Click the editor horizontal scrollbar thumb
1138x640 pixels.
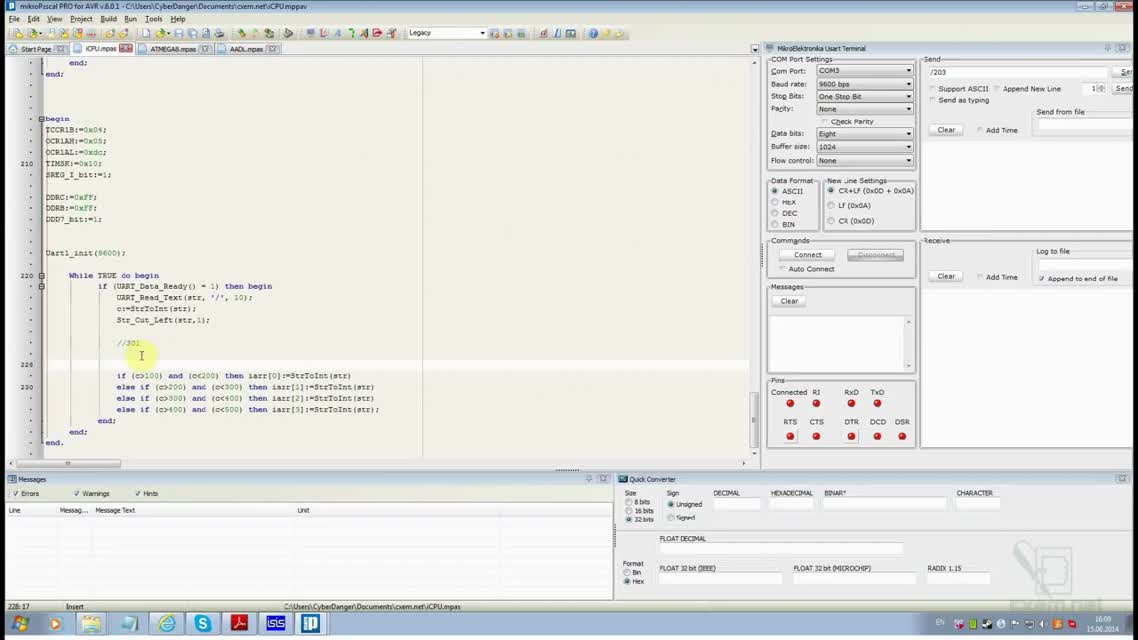pyautogui.click(x=67, y=463)
